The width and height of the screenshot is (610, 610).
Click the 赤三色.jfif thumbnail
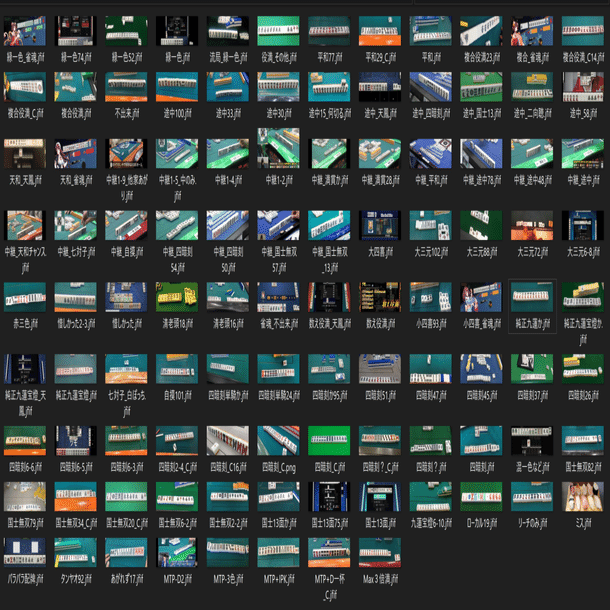click(25, 297)
